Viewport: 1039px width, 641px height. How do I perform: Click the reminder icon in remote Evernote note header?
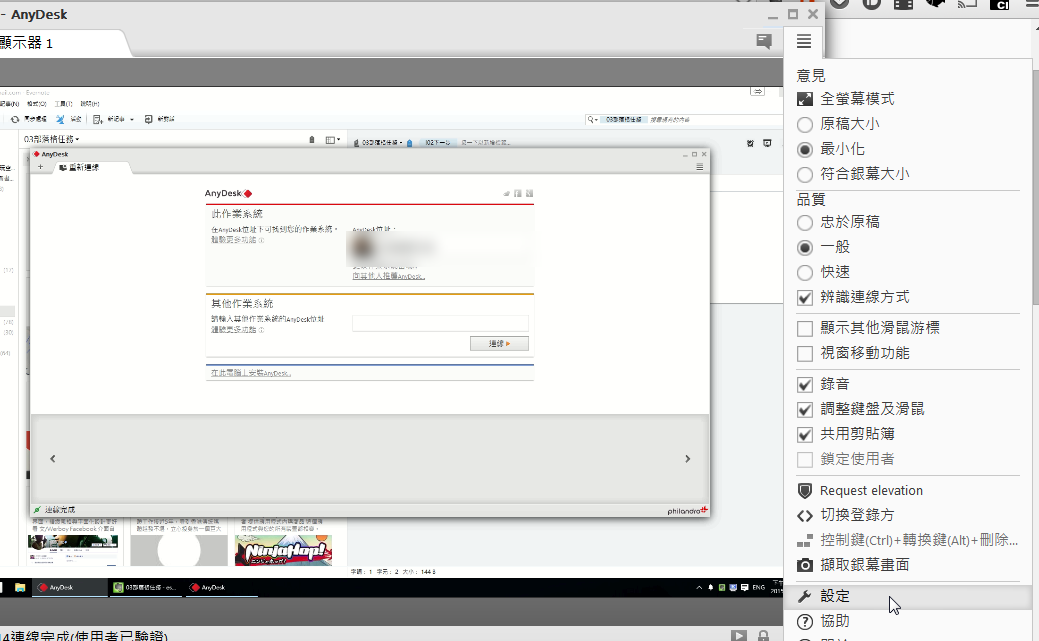coord(750,143)
